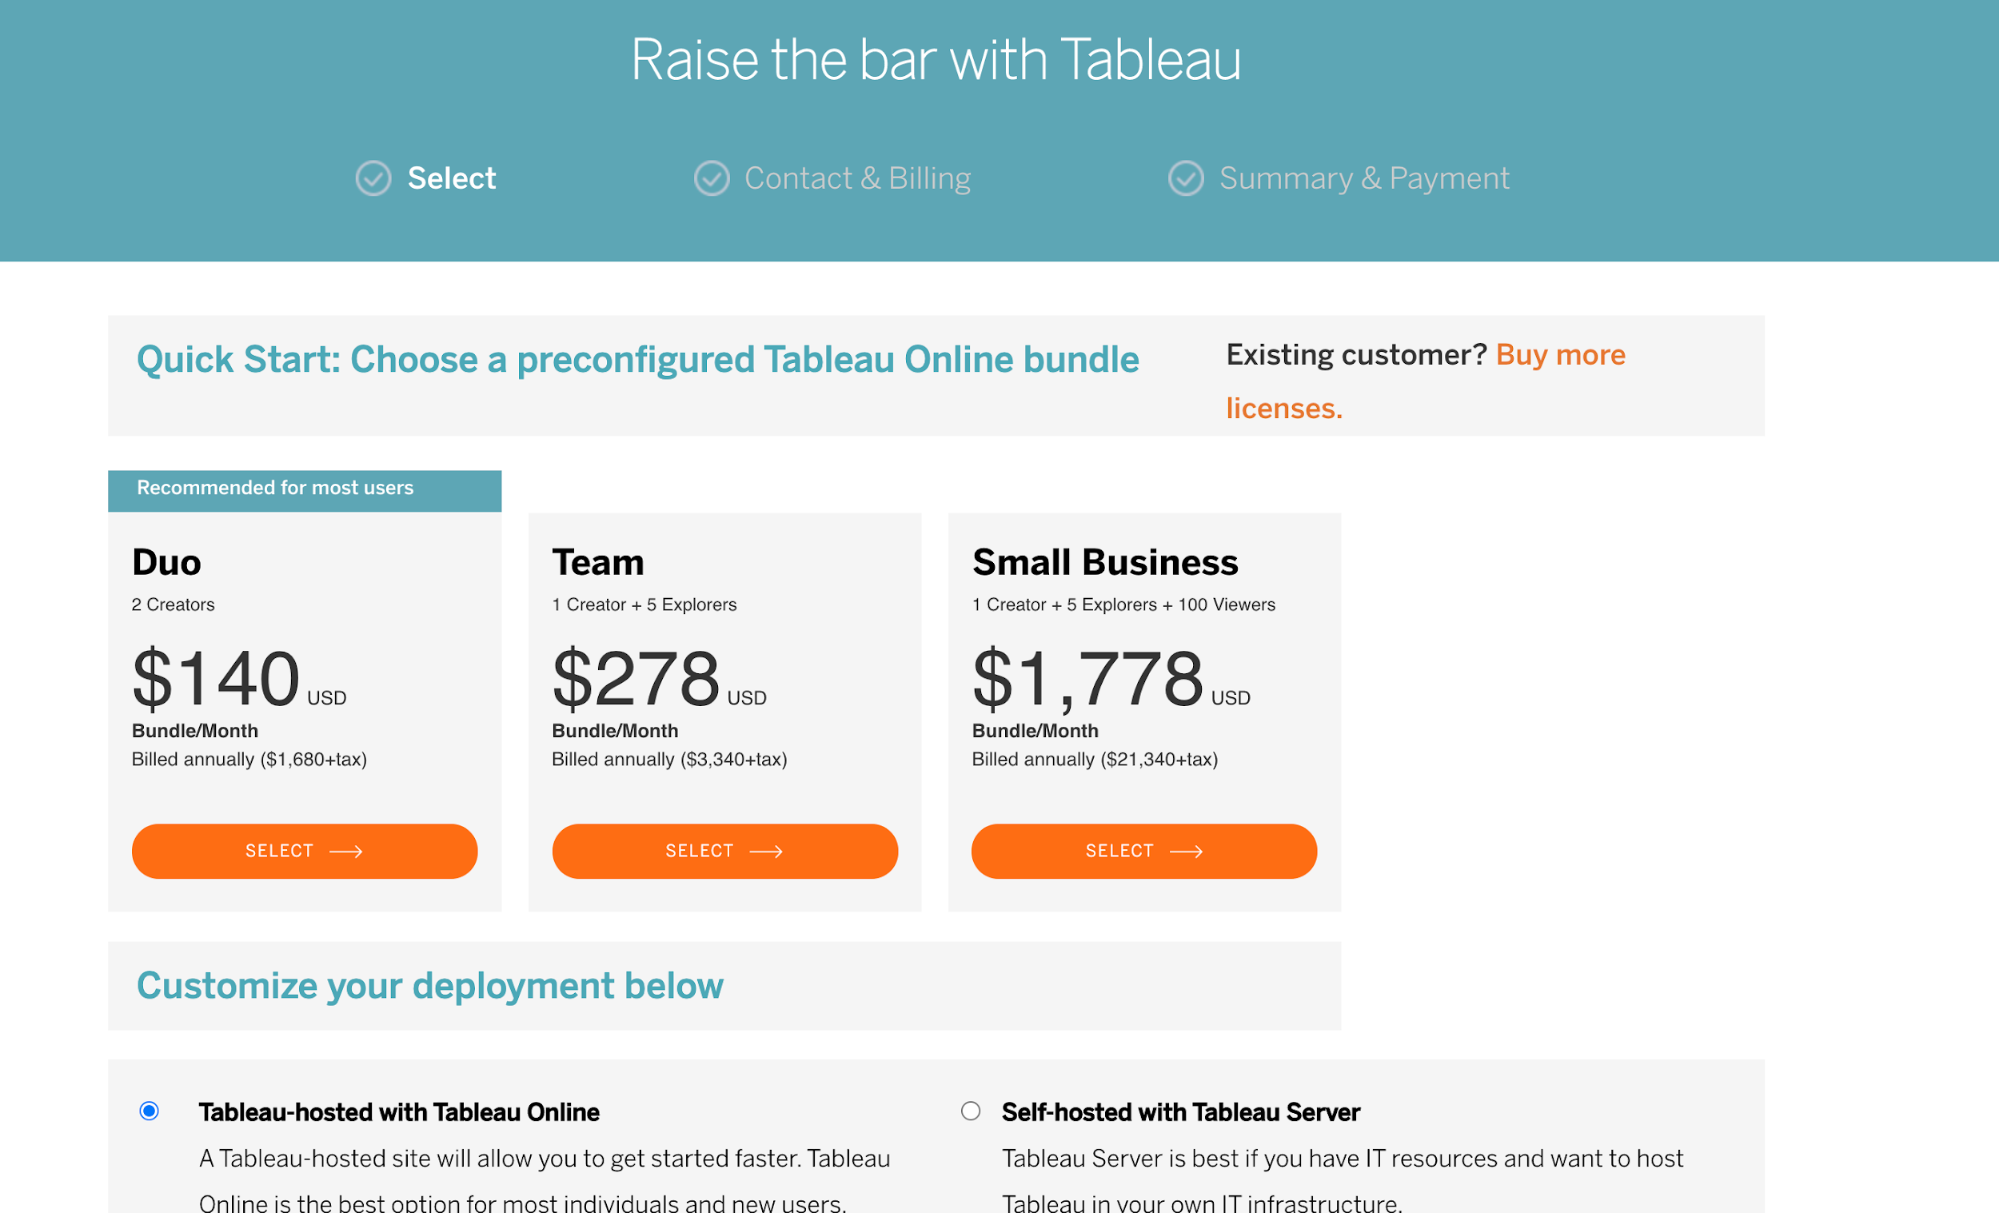
Task: Choose Self-hosted with Tableau Server radio button
Action: click(x=970, y=1111)
